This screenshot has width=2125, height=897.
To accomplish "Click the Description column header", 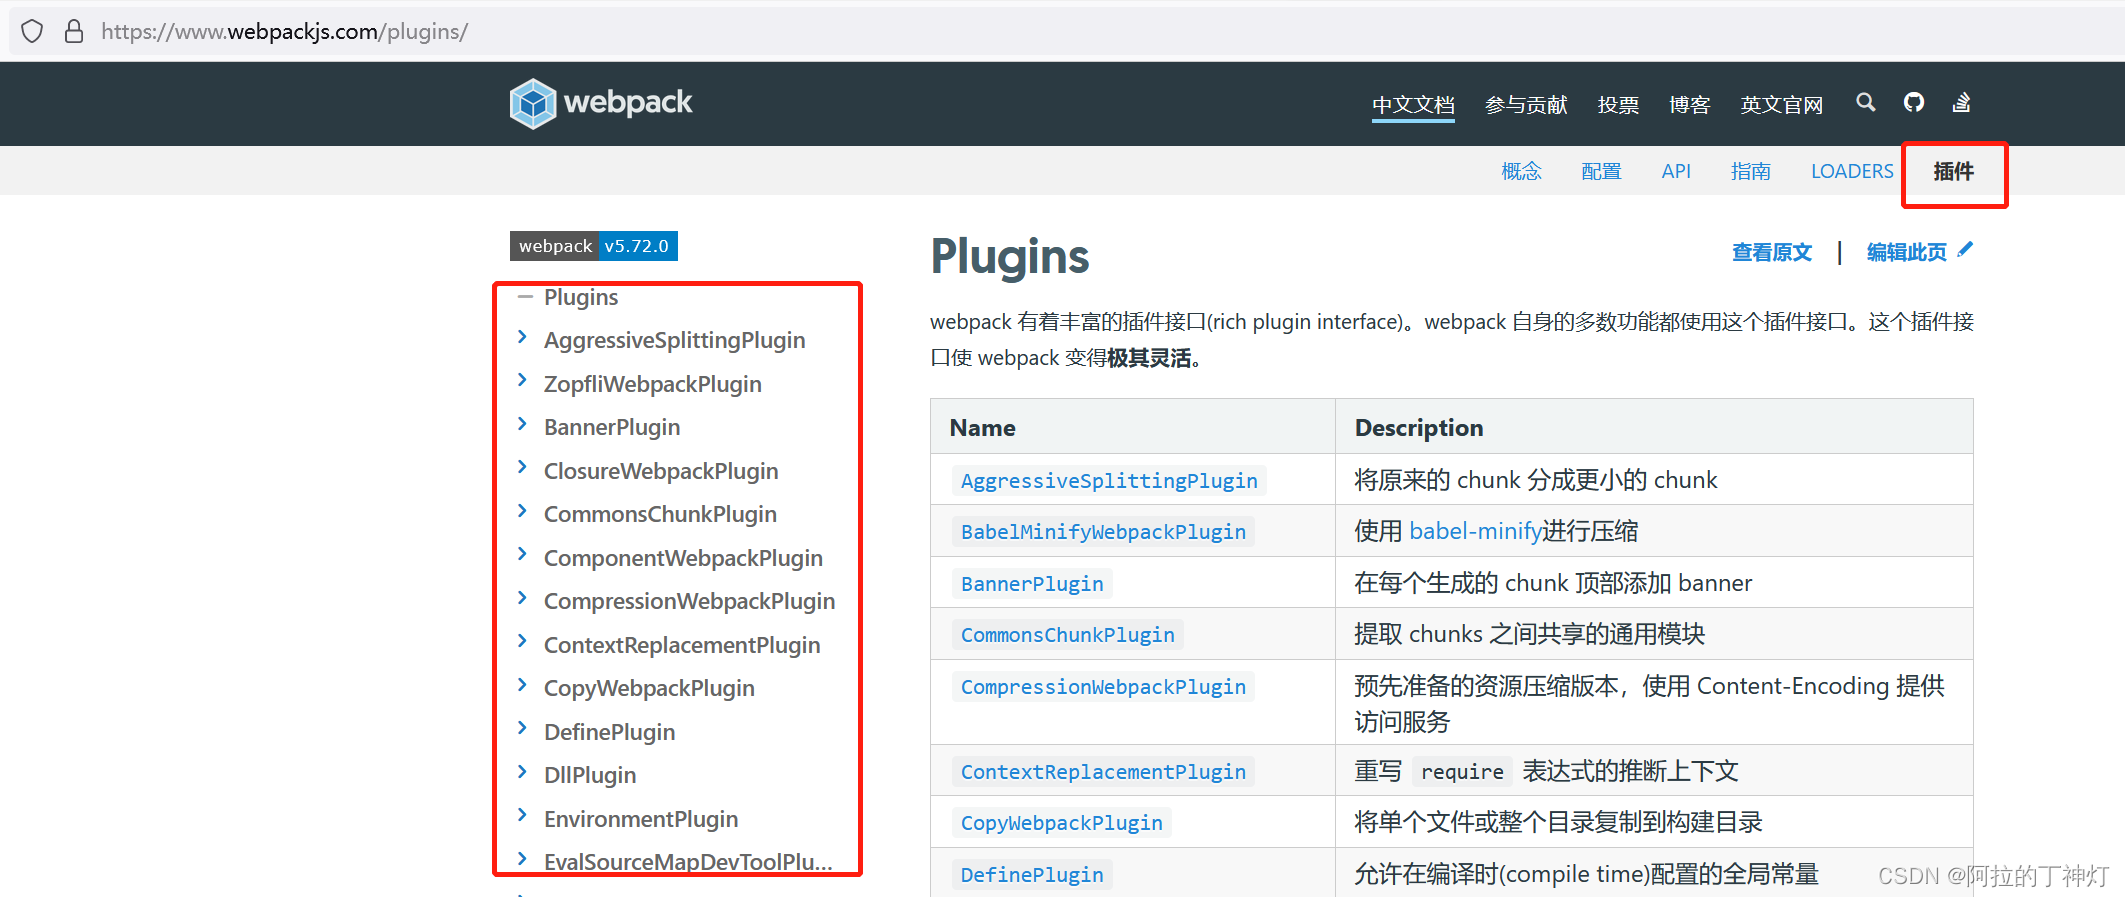I will coord(1418,428).
